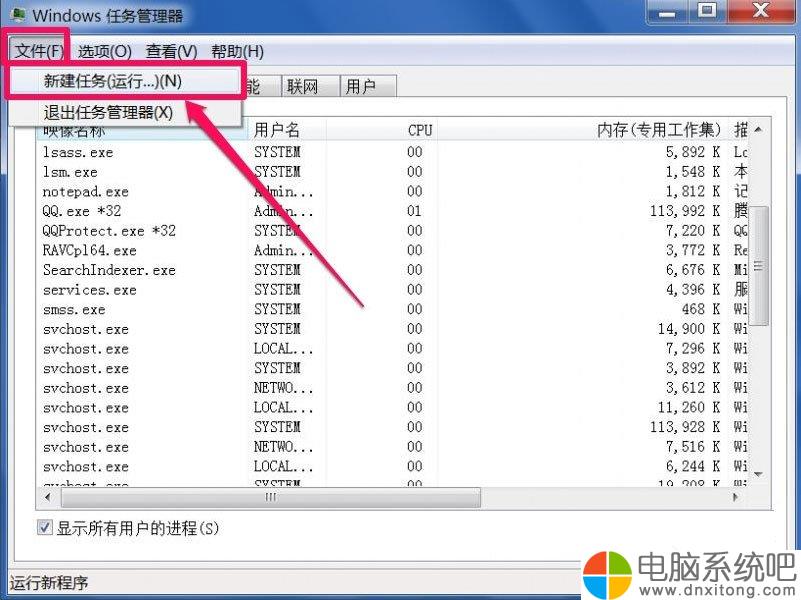This screenshot has width=801, height=600.
Task: Select the RAVCpl64.exe process
Action: point(393,250)
